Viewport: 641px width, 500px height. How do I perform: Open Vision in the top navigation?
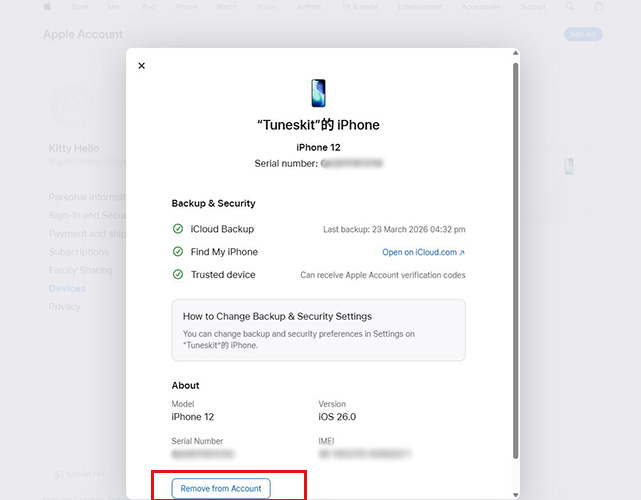tap(267, 7)
